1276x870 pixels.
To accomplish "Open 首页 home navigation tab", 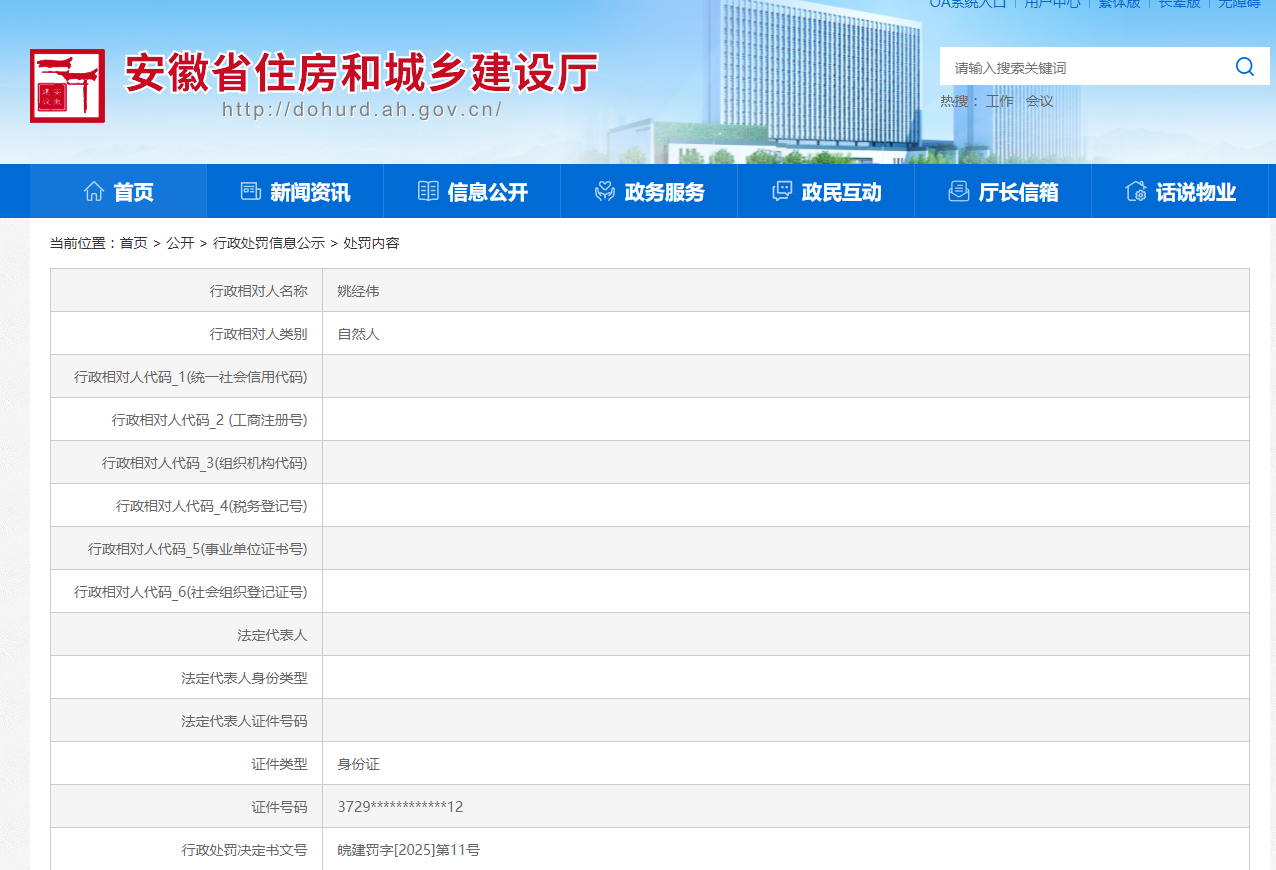I will click(x=118, y=192).
